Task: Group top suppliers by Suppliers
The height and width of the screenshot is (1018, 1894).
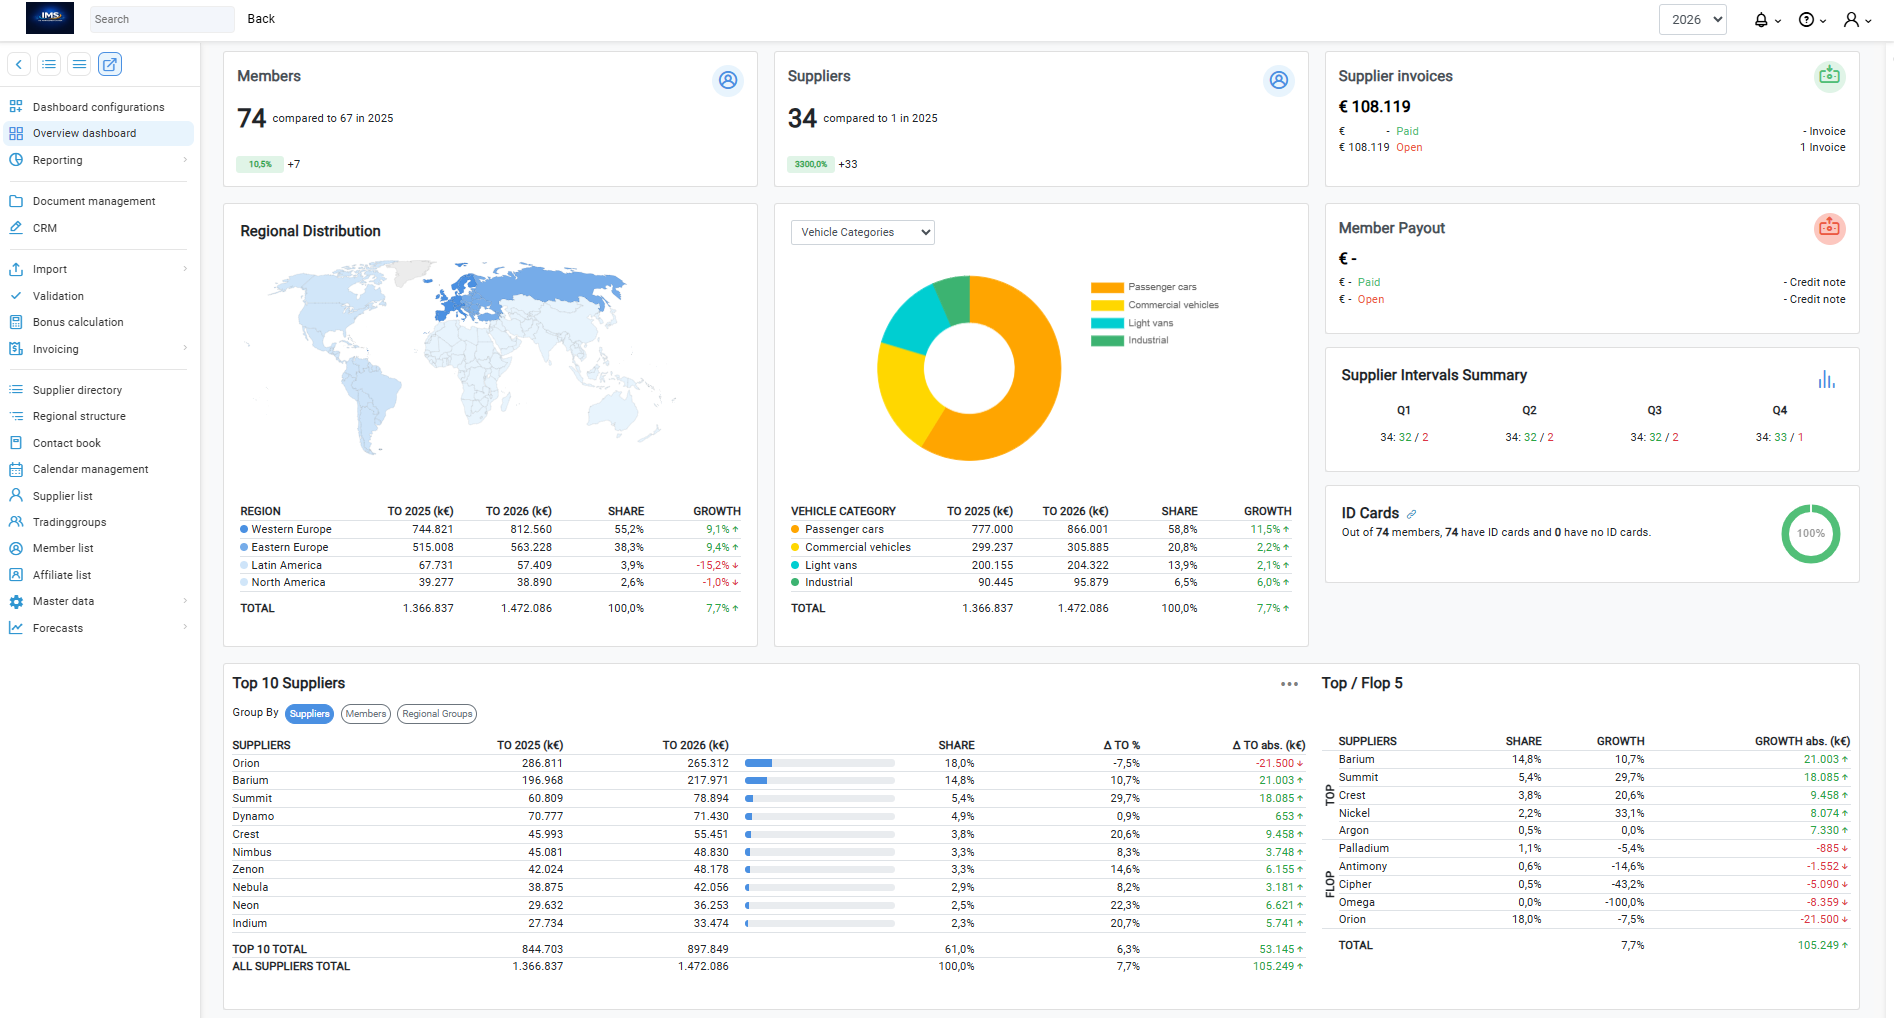Action: (309, 714)
